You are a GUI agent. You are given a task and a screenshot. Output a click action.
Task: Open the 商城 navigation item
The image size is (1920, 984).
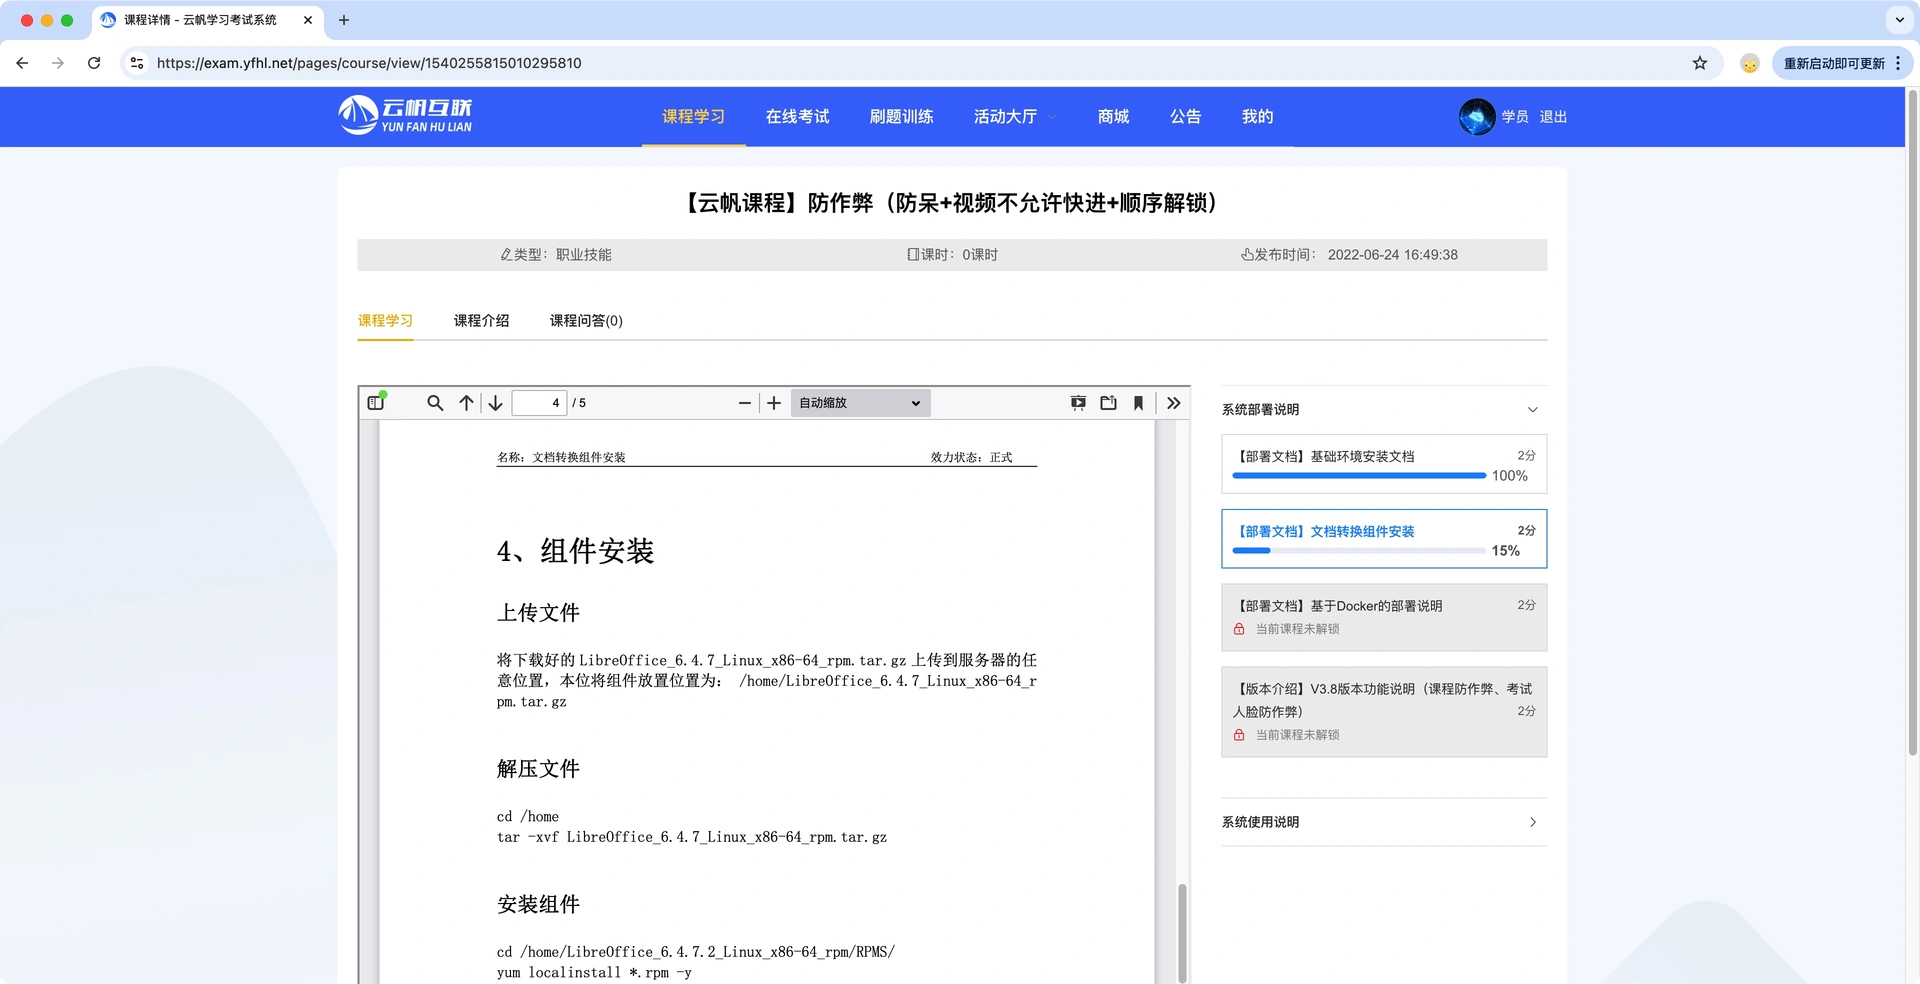1113,117
